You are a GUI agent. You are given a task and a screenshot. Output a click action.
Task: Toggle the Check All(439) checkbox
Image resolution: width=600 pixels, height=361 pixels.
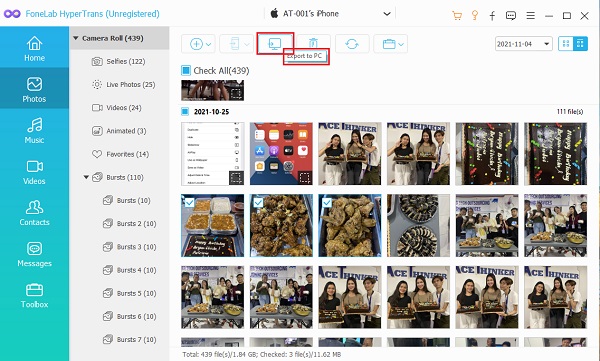coord(186,70)
